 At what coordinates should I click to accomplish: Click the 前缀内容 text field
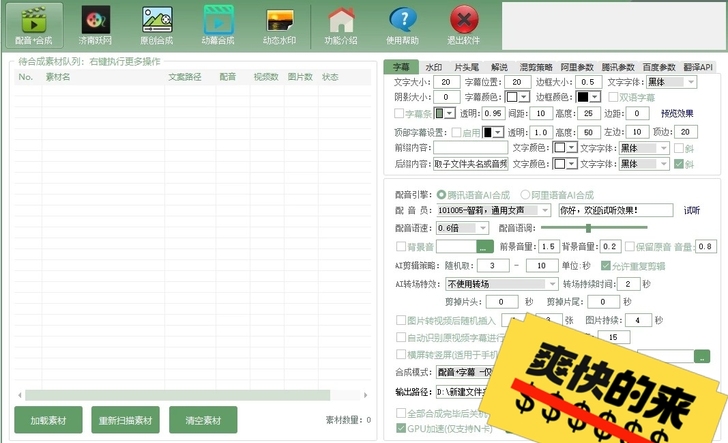click(471, 148)
